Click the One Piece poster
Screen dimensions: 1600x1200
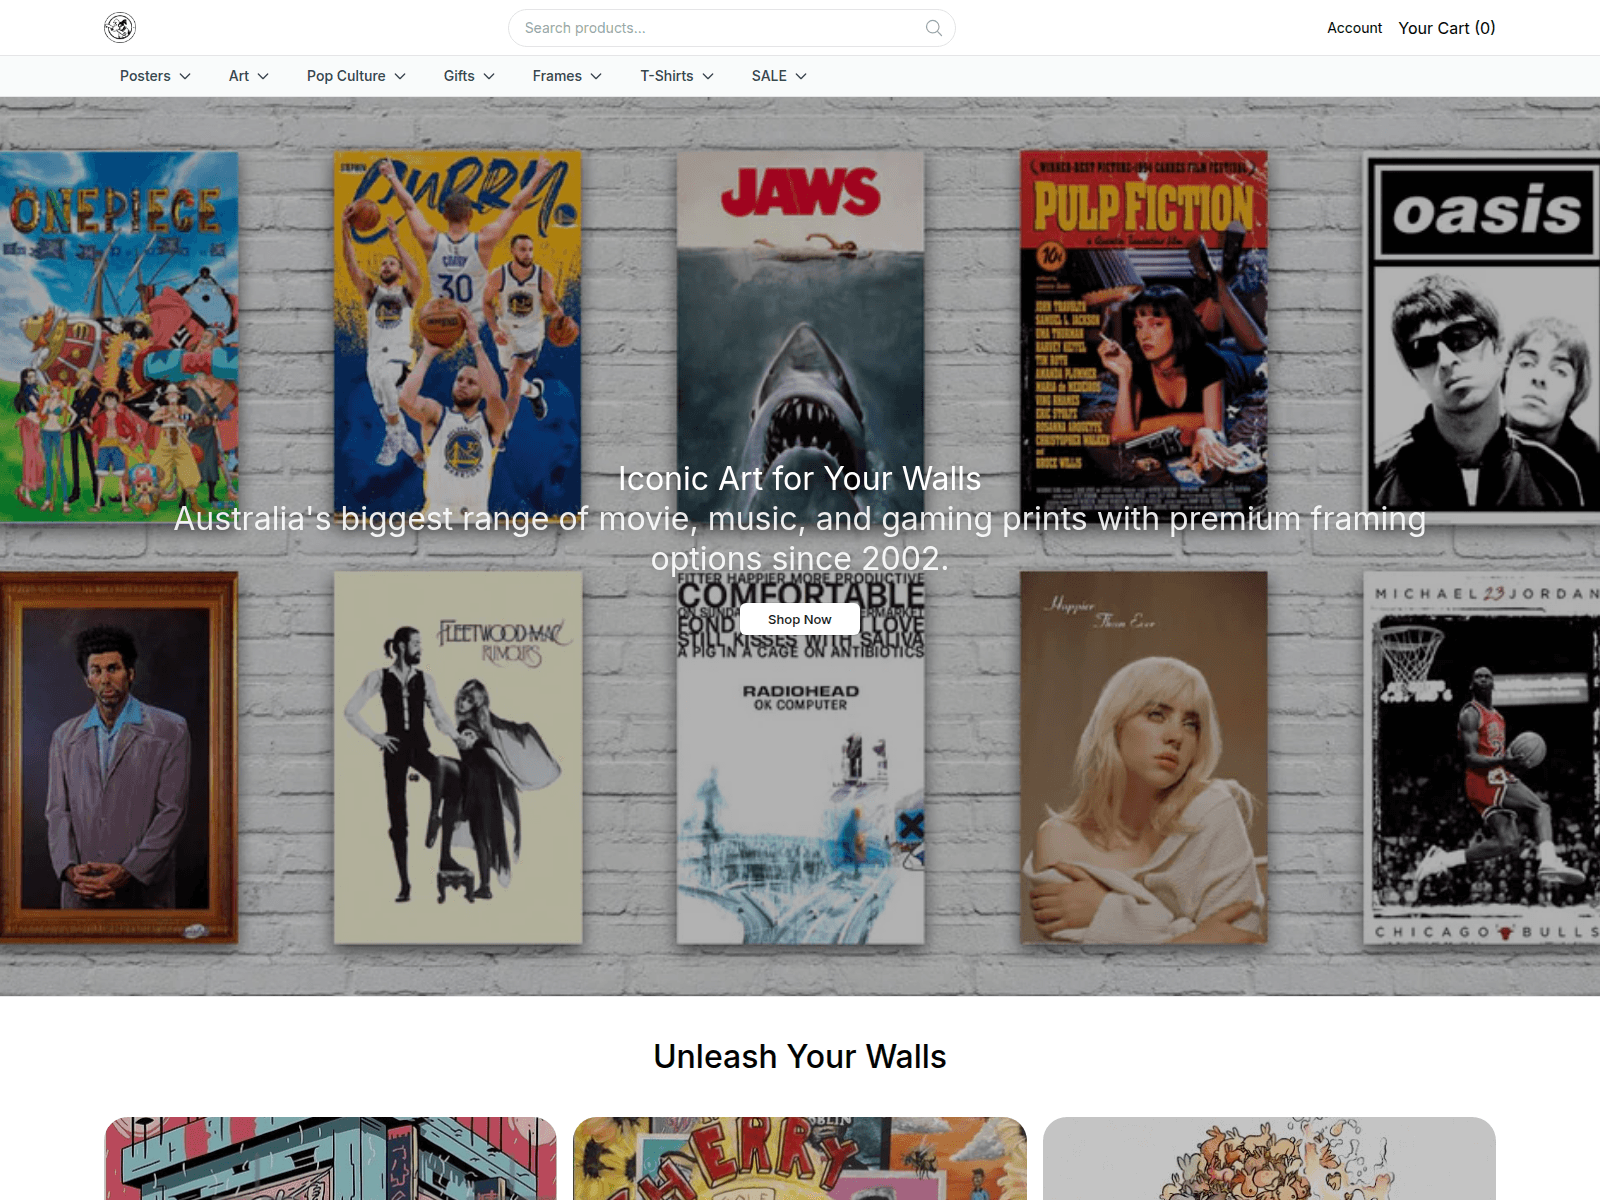click(x=119, y=337)
